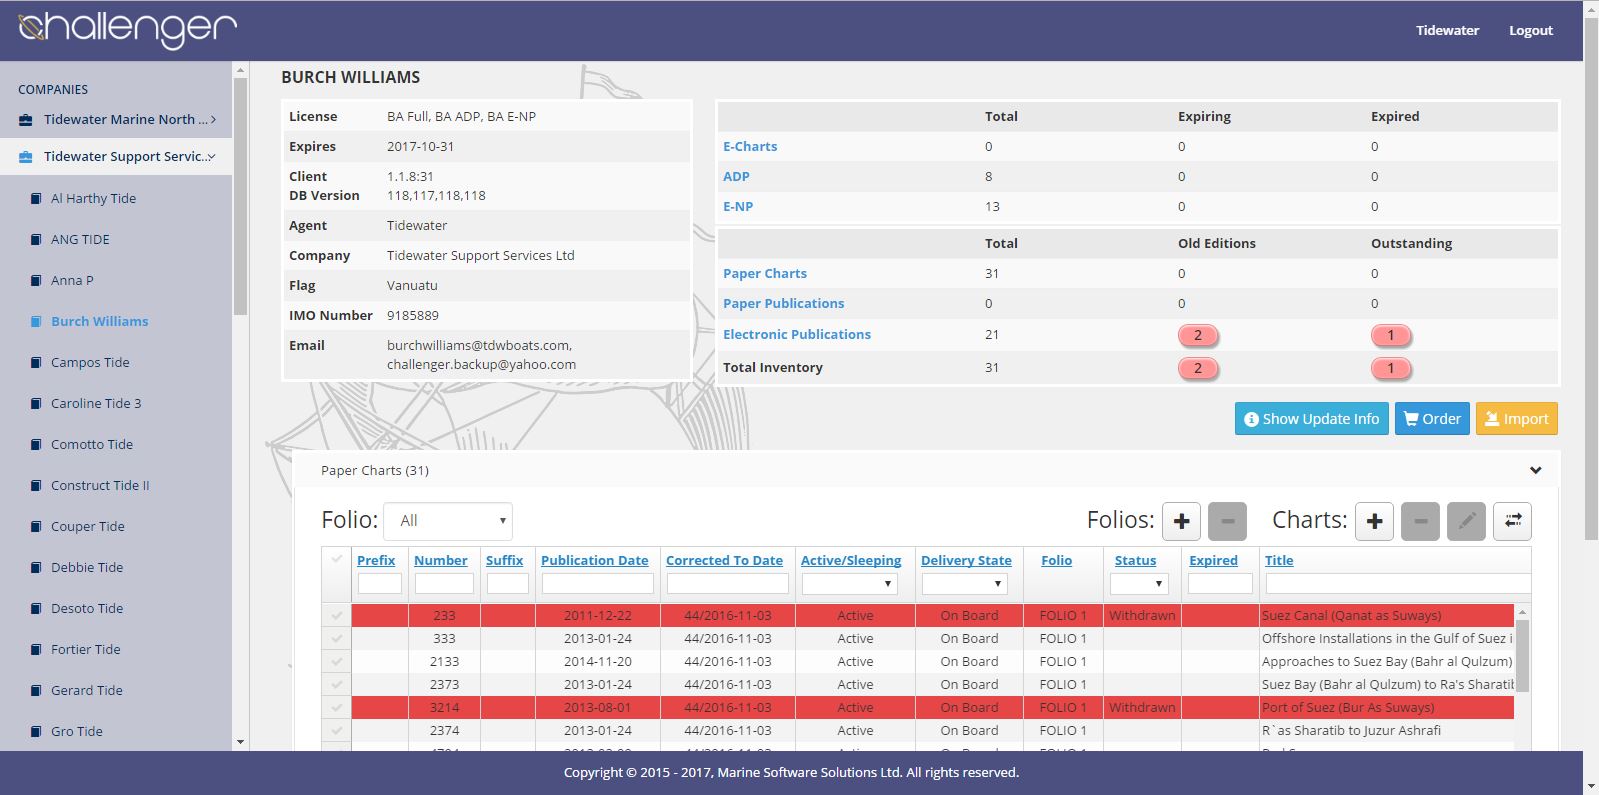
Task: Open Electronic Publications old editions badge 2
Action: [x=1198, y=335]
